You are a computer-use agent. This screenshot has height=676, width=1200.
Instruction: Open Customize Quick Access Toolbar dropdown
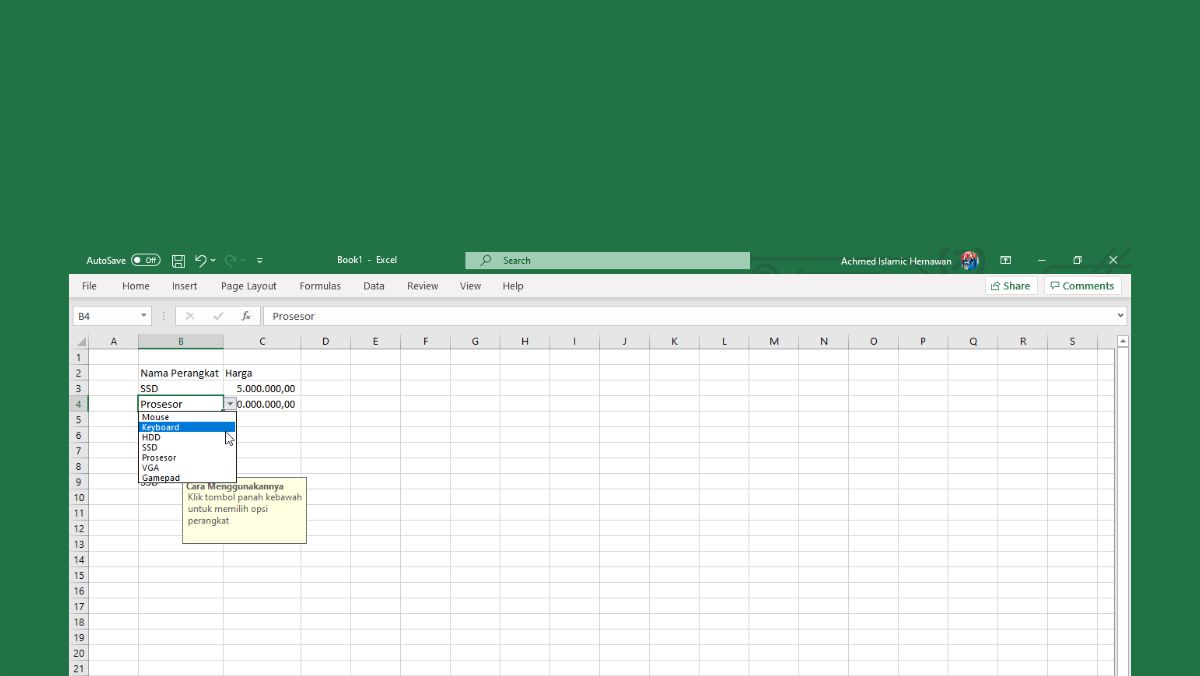pos(260,260)
